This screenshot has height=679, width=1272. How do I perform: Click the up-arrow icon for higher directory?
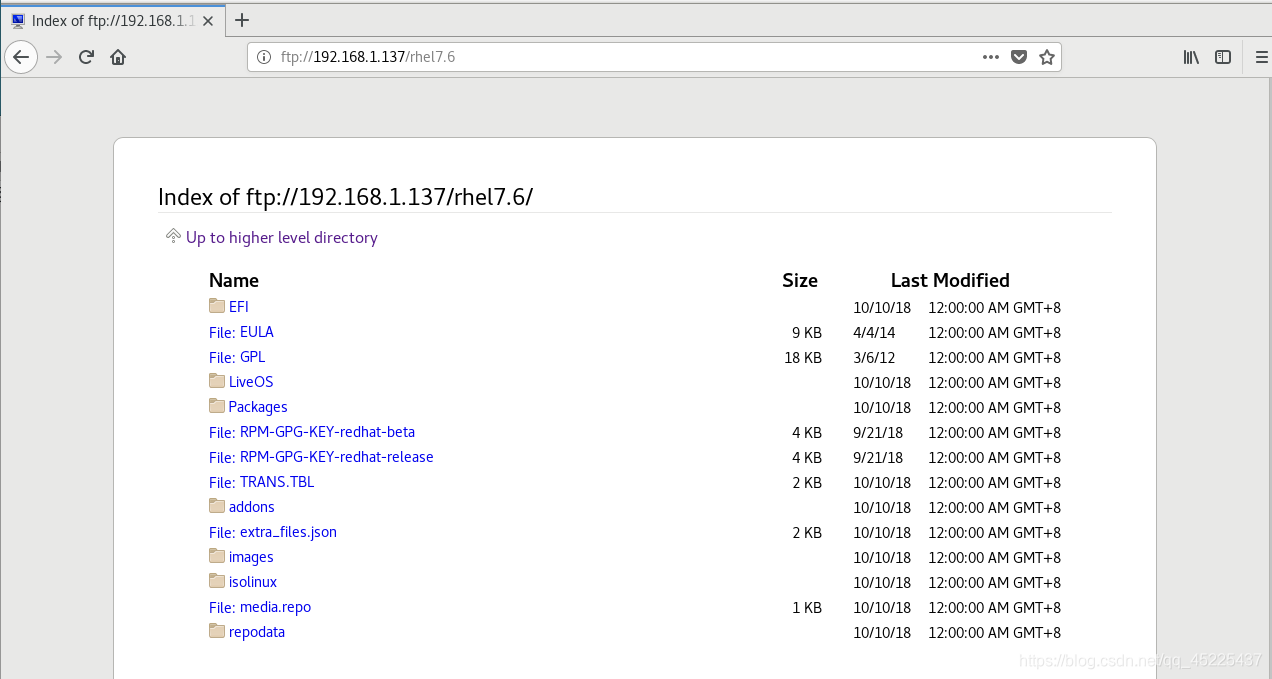click(174, 236)
